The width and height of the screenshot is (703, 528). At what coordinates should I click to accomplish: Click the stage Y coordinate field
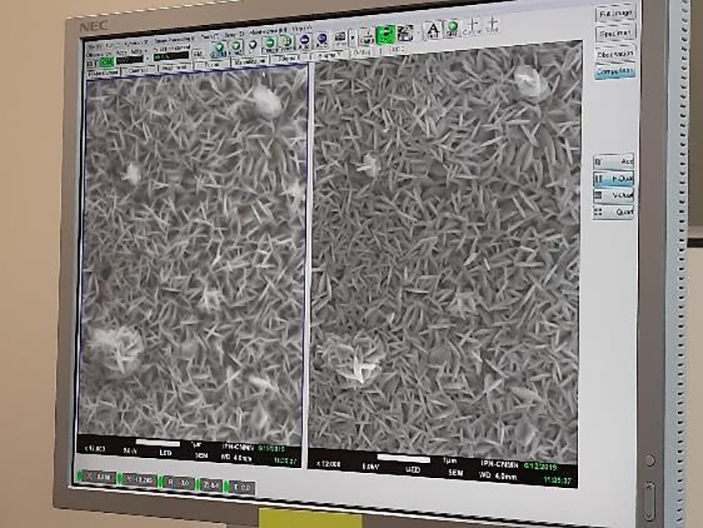[x=142, y=480]
